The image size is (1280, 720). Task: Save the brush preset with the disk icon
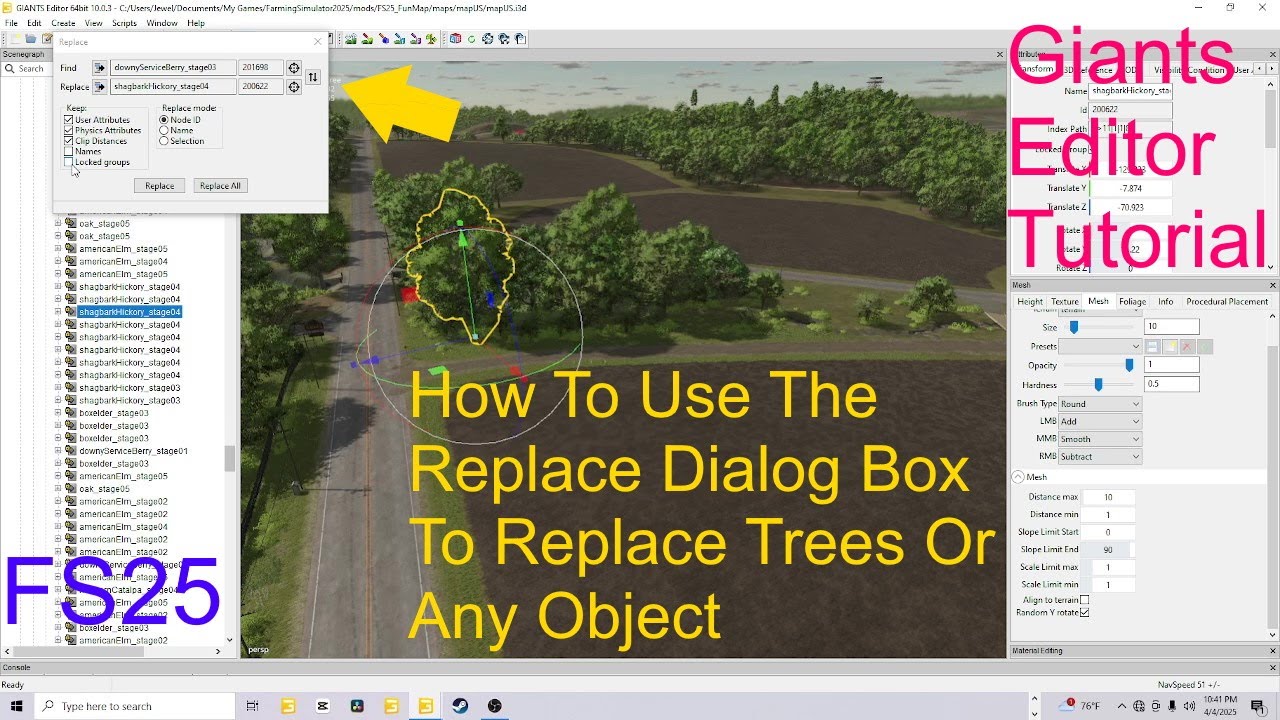(1152, 346)
